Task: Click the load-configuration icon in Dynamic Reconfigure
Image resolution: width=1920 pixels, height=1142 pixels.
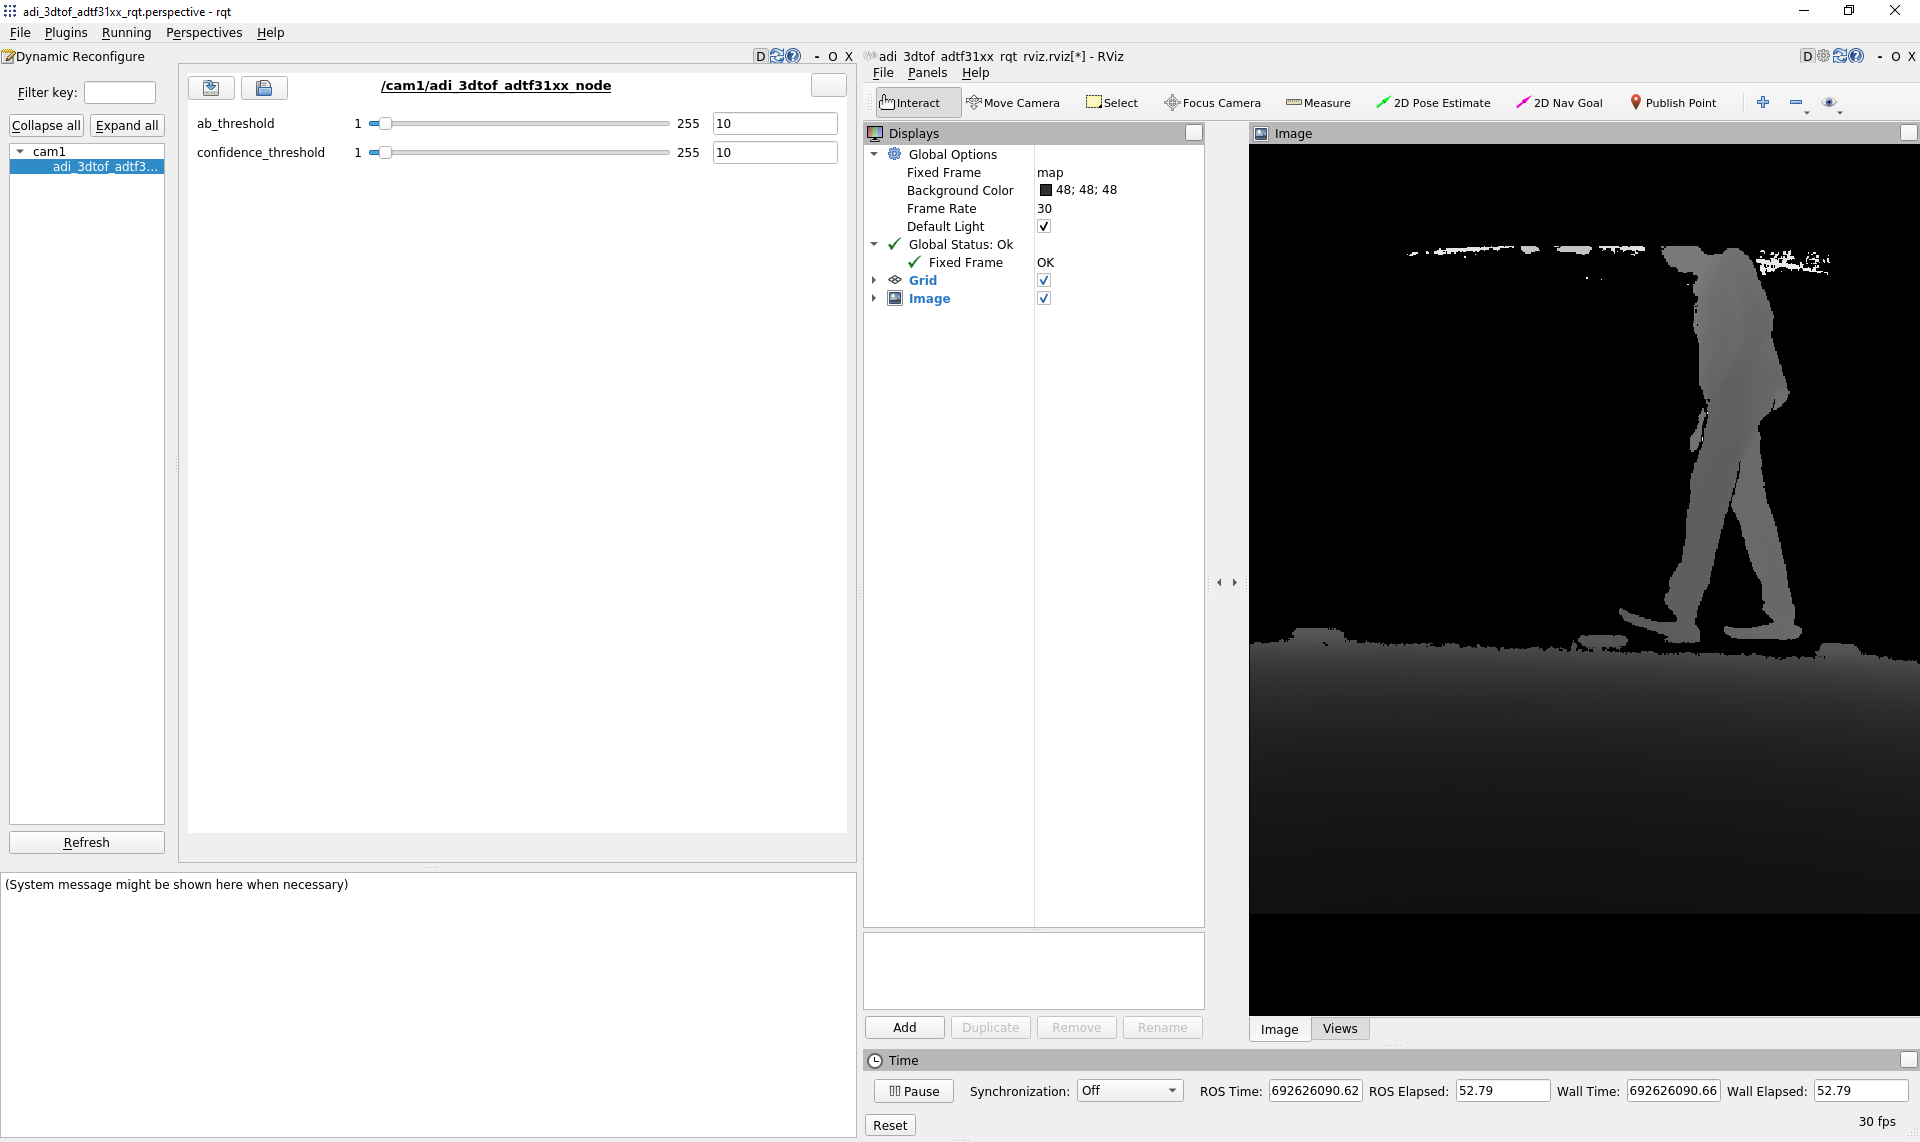Action: pyautogui.click(x=211, y=88)
